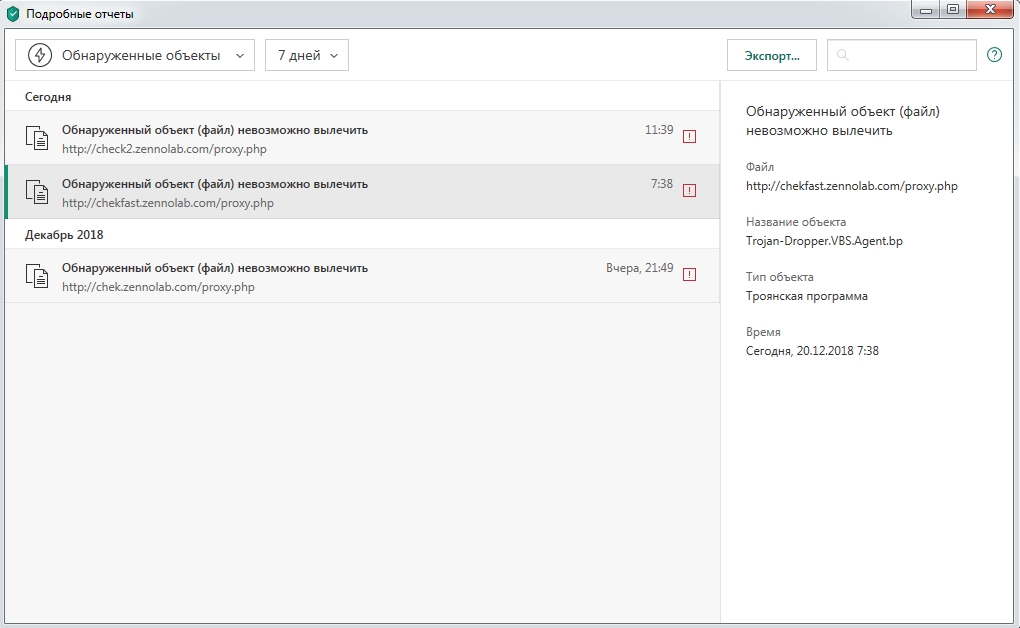Maximize the Подробные отчеты window
Screen dimensions: 1020x628
pos(952,10)
